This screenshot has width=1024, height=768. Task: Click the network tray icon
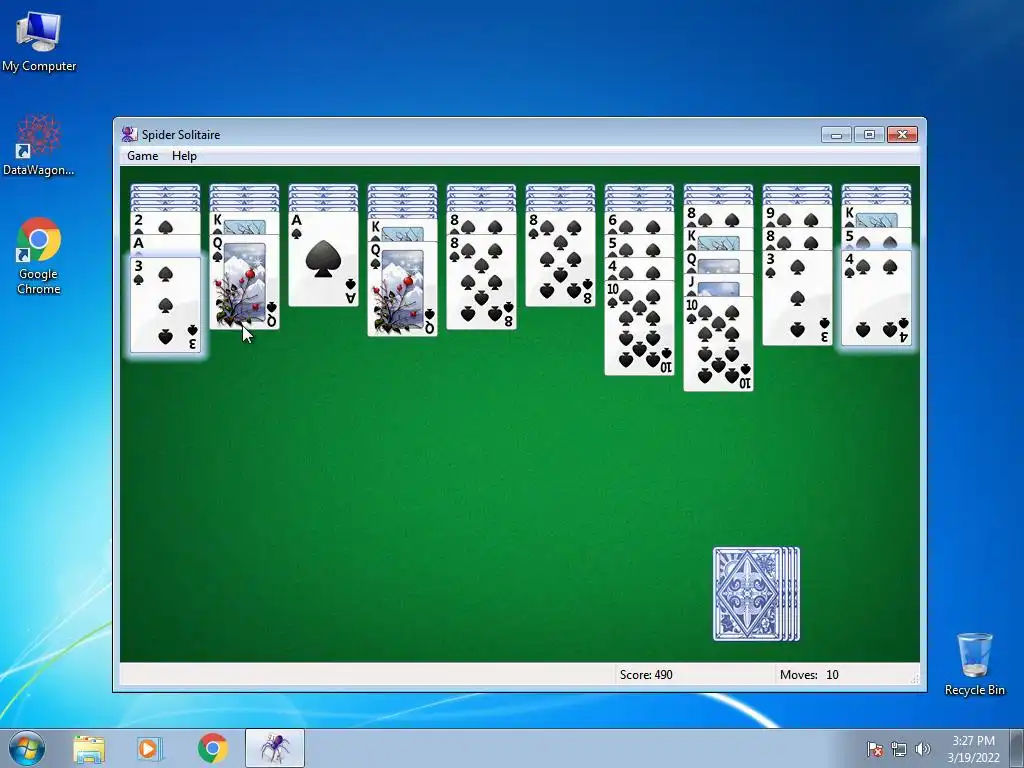(899, 749)
